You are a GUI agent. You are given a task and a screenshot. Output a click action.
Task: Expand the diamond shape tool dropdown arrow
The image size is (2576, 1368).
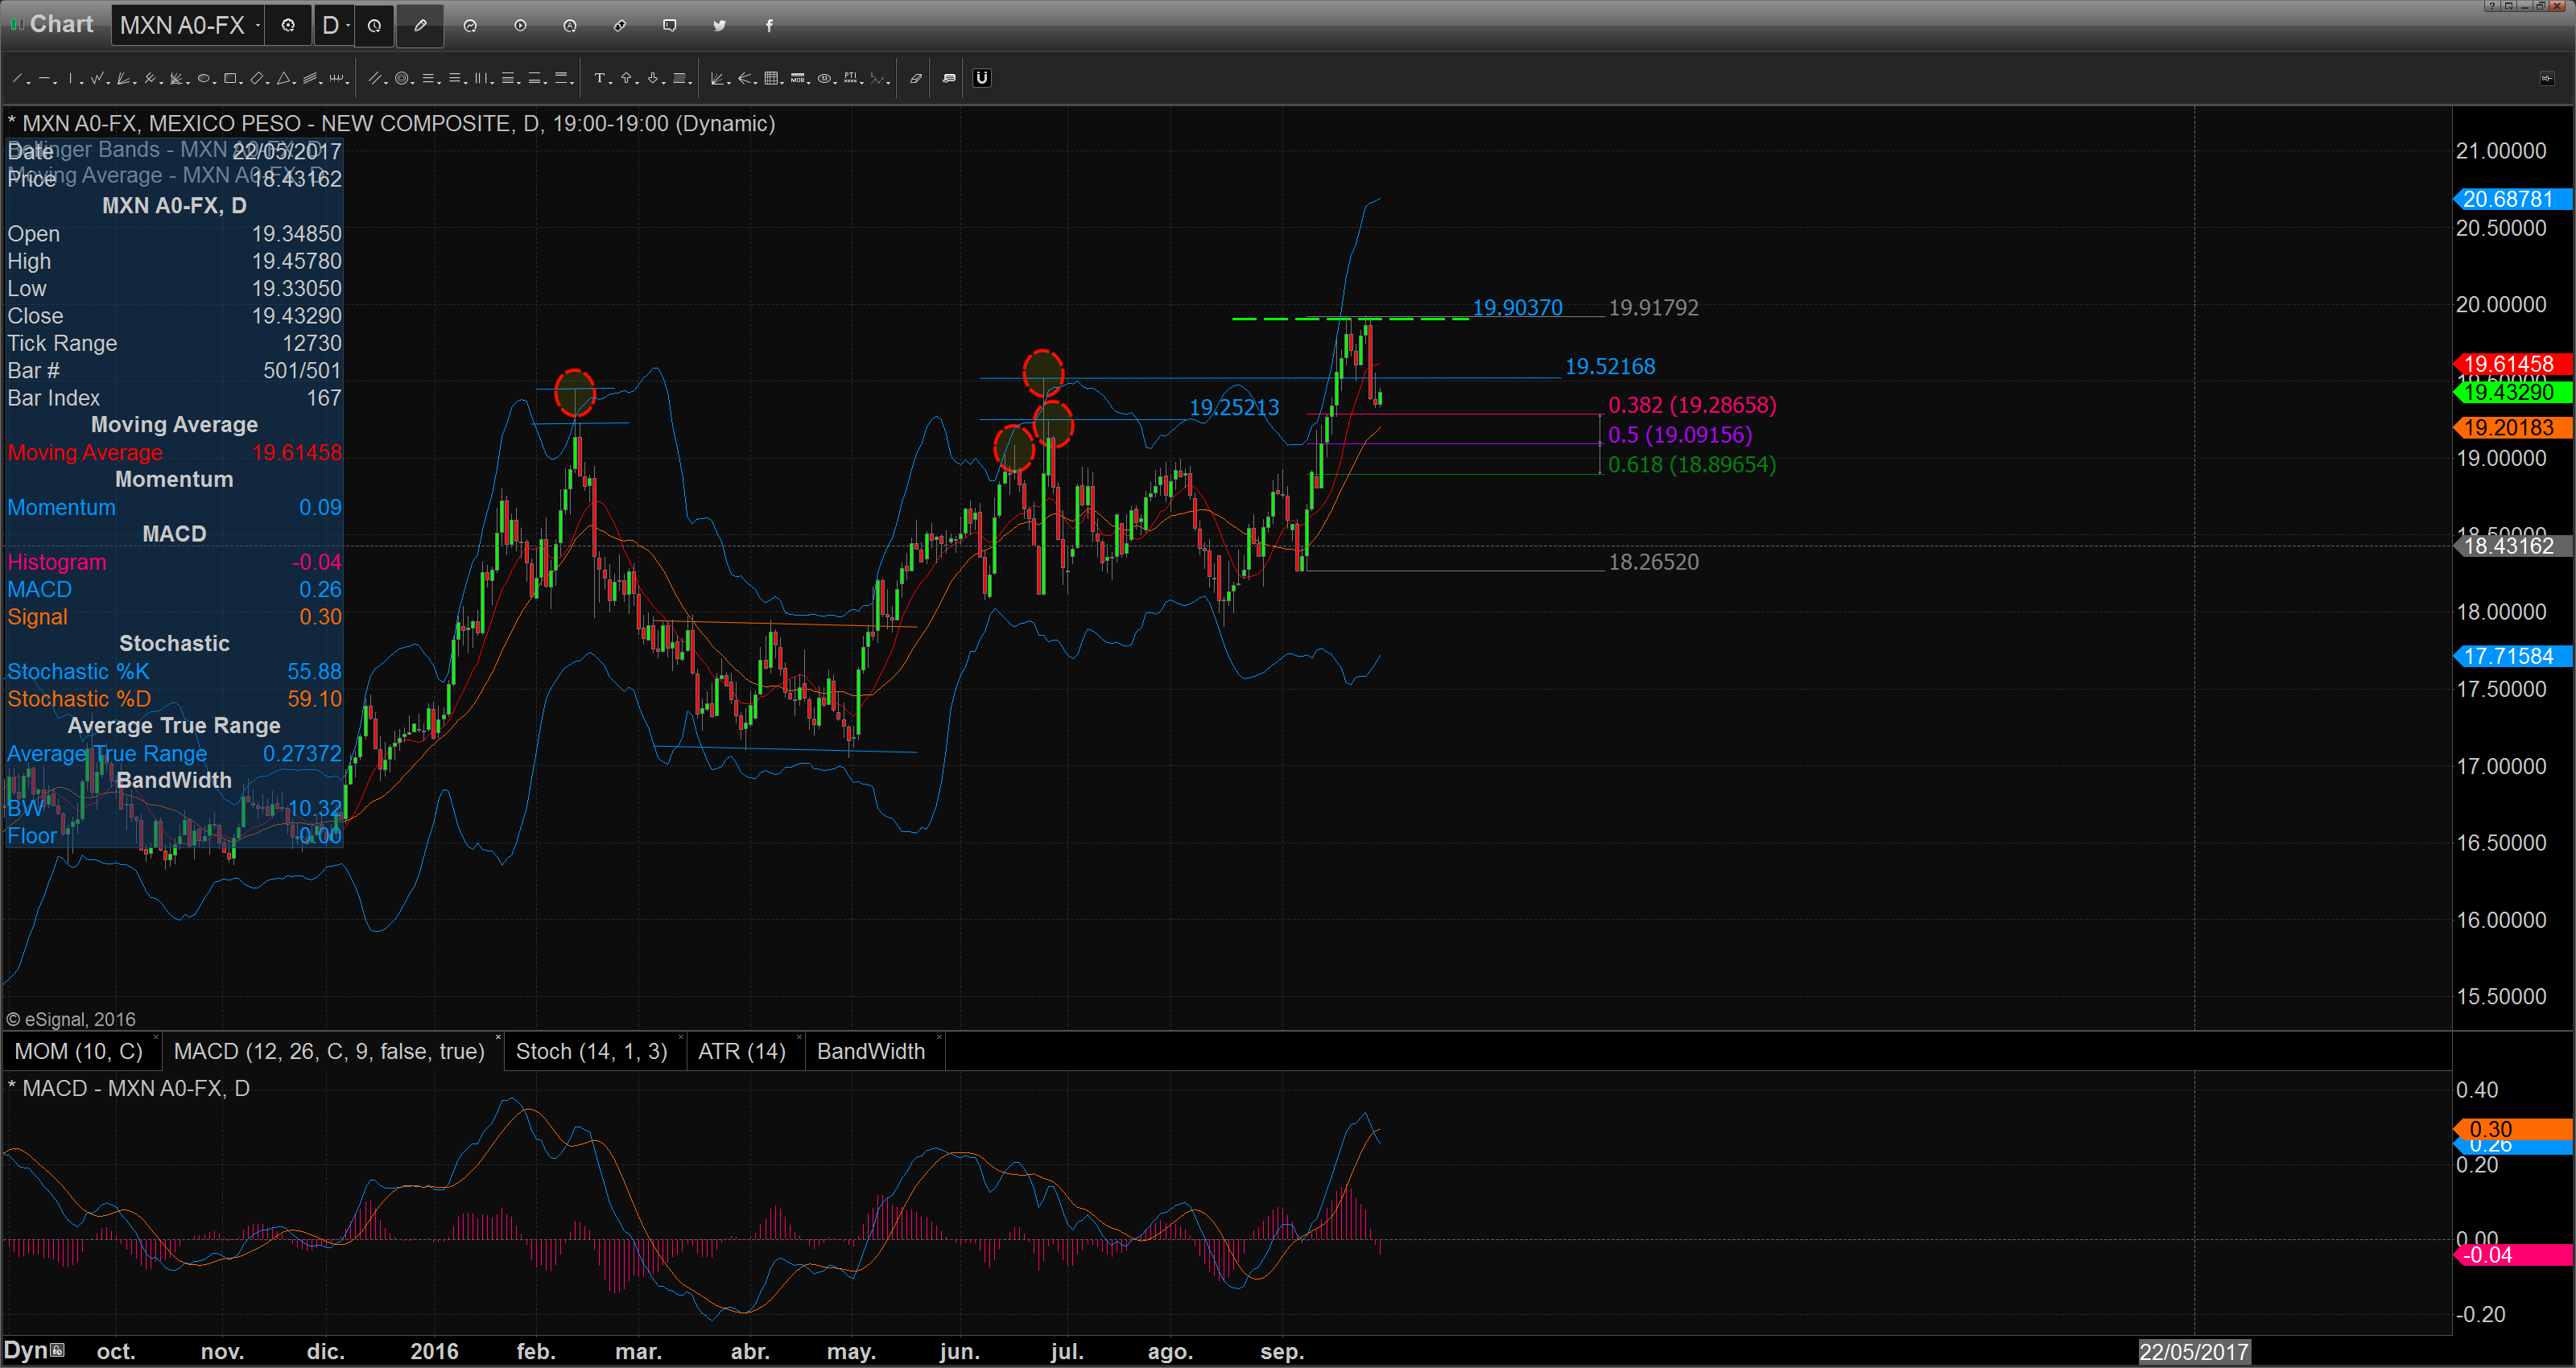click(268, 83)
